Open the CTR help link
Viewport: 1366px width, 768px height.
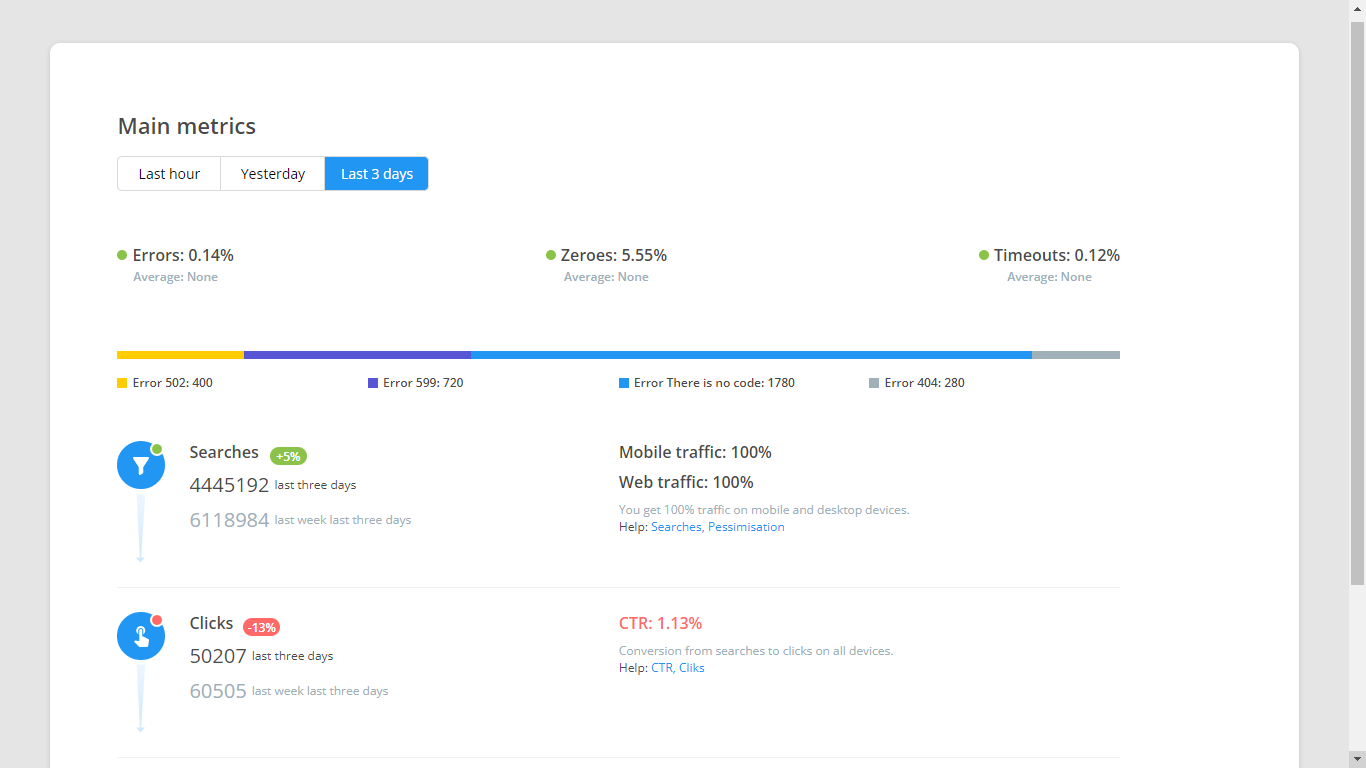point(662,668)
